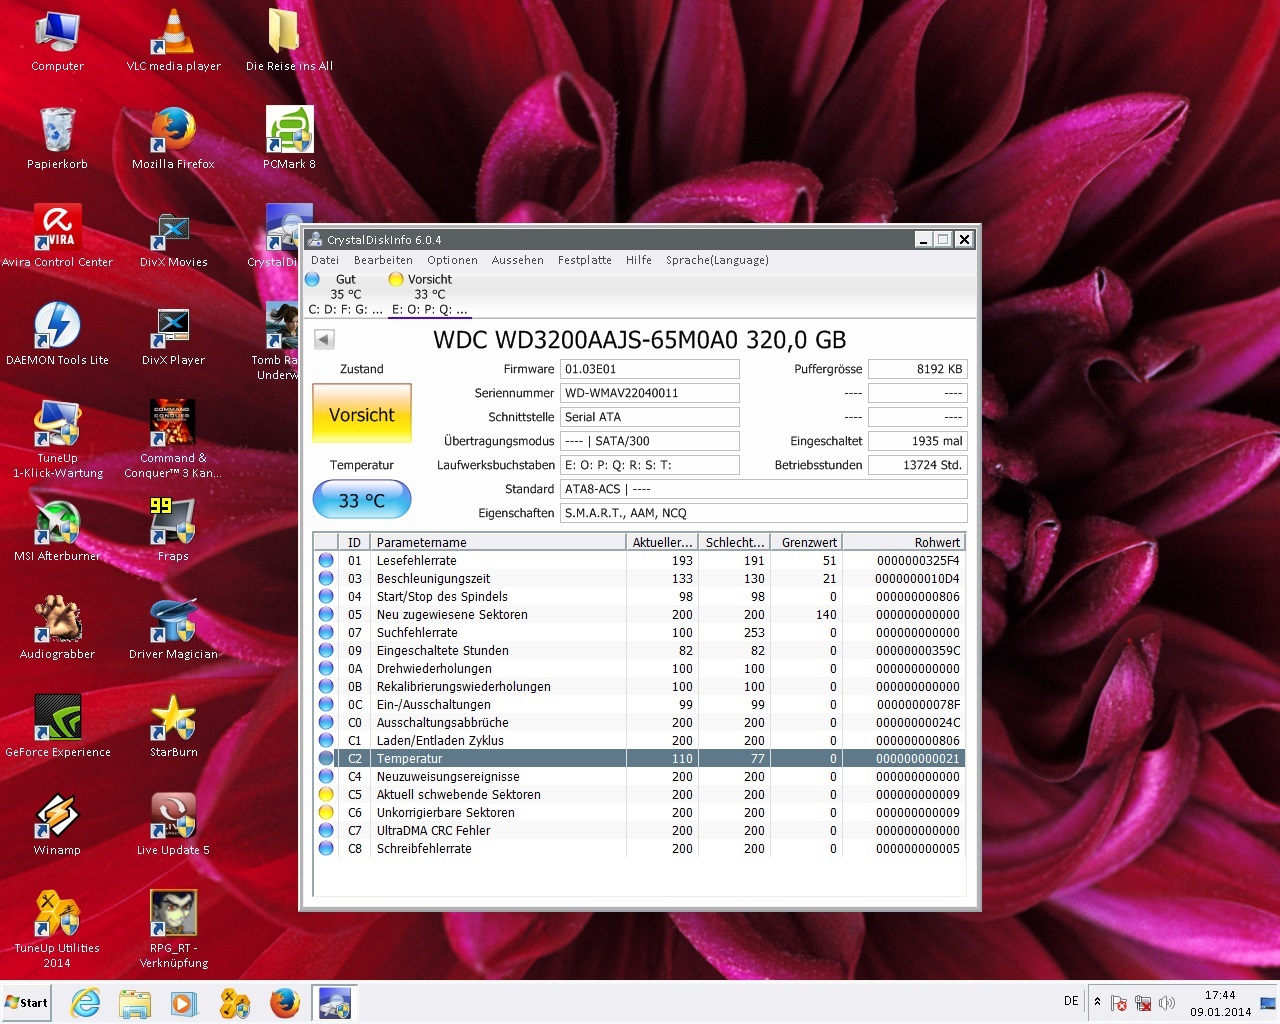Show hidden tray icons arrow
Image resolution: width=1280 pixels, height=1024 pixels.
point(1098,1002)
